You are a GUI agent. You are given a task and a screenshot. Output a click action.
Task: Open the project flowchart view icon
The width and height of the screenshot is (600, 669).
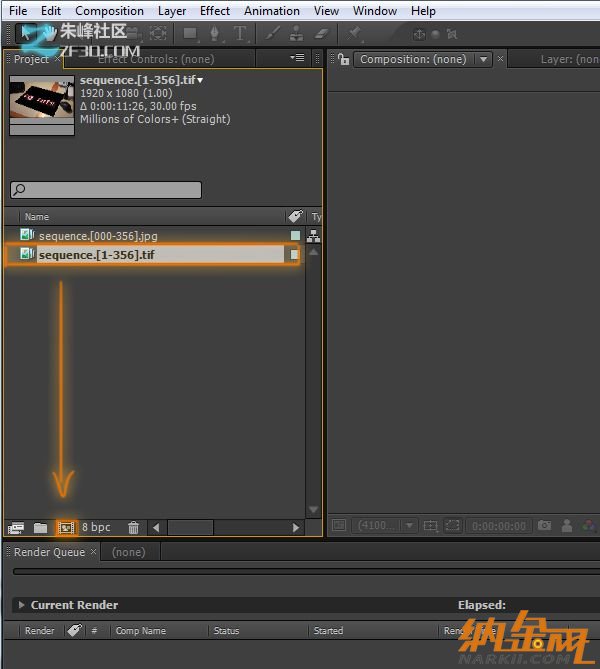[313, 236]
